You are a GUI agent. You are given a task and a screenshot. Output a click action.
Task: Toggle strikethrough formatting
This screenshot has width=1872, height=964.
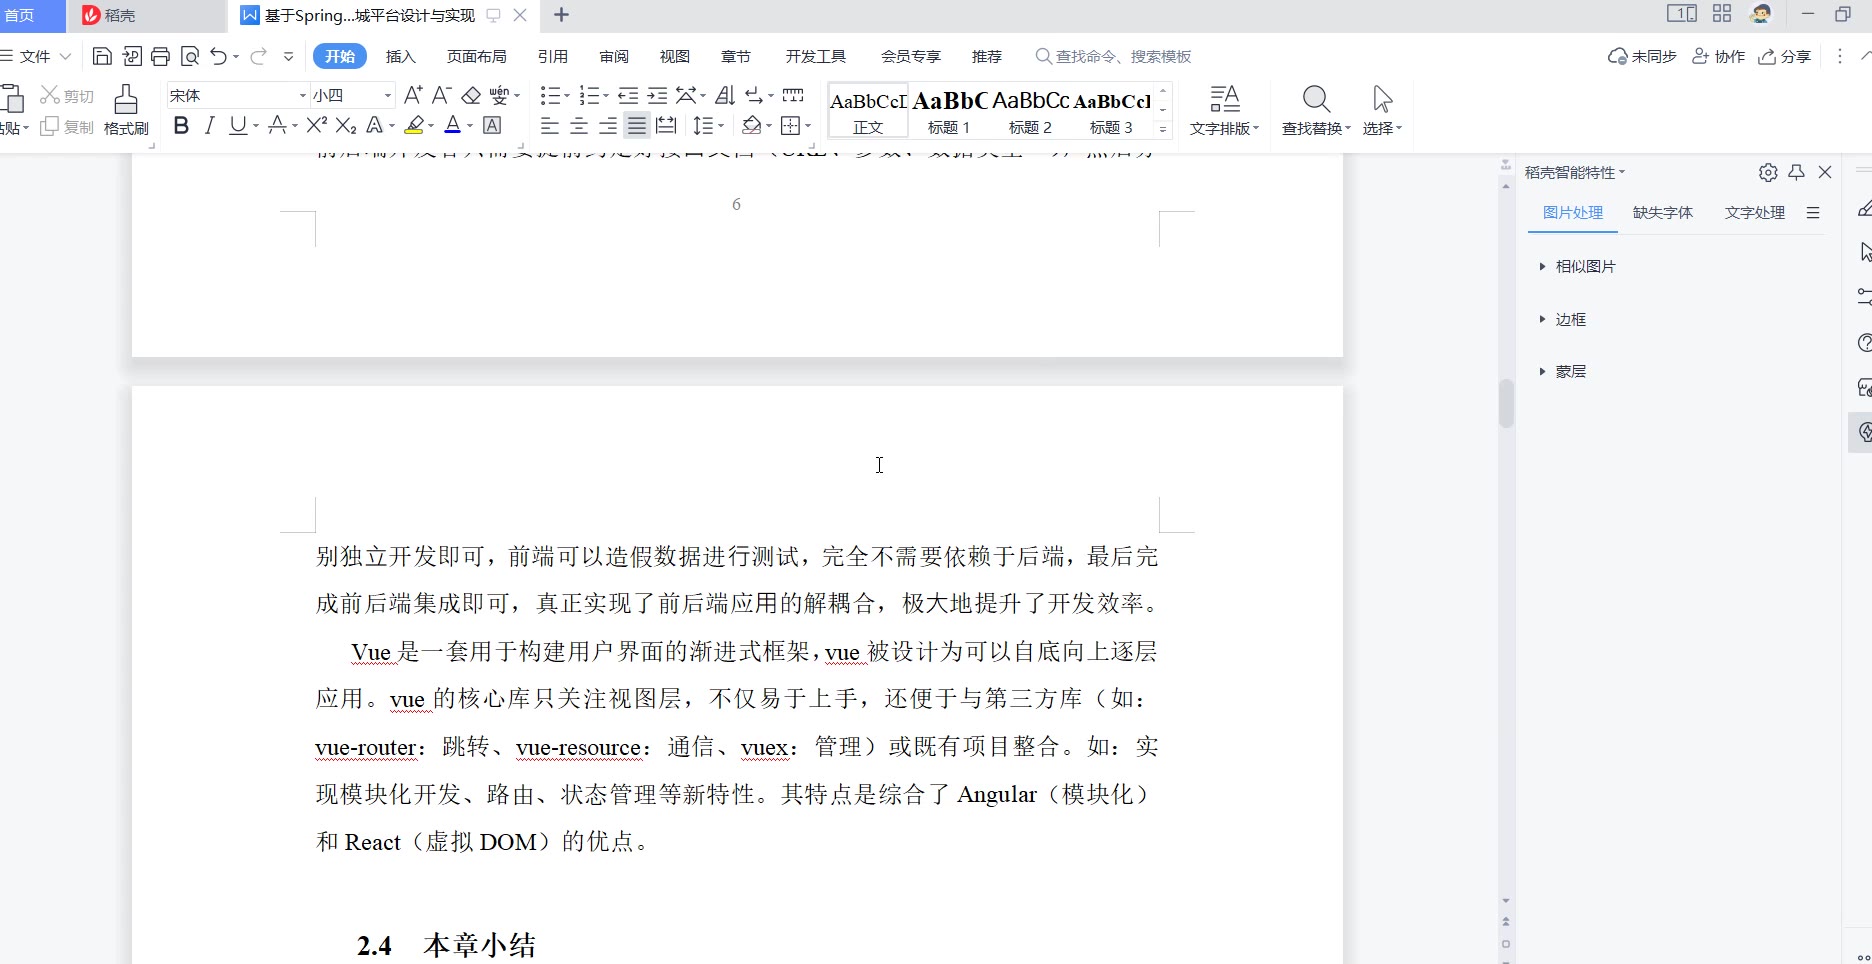pyautogui.click(x=277, y=125)
